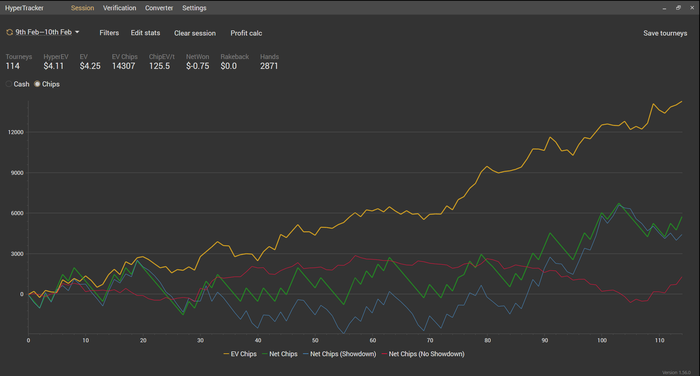Image resolution: width=700 pixels, height=376 pixels.
Task: Minimize the HyperTracker window
Action: coord(664,8)
